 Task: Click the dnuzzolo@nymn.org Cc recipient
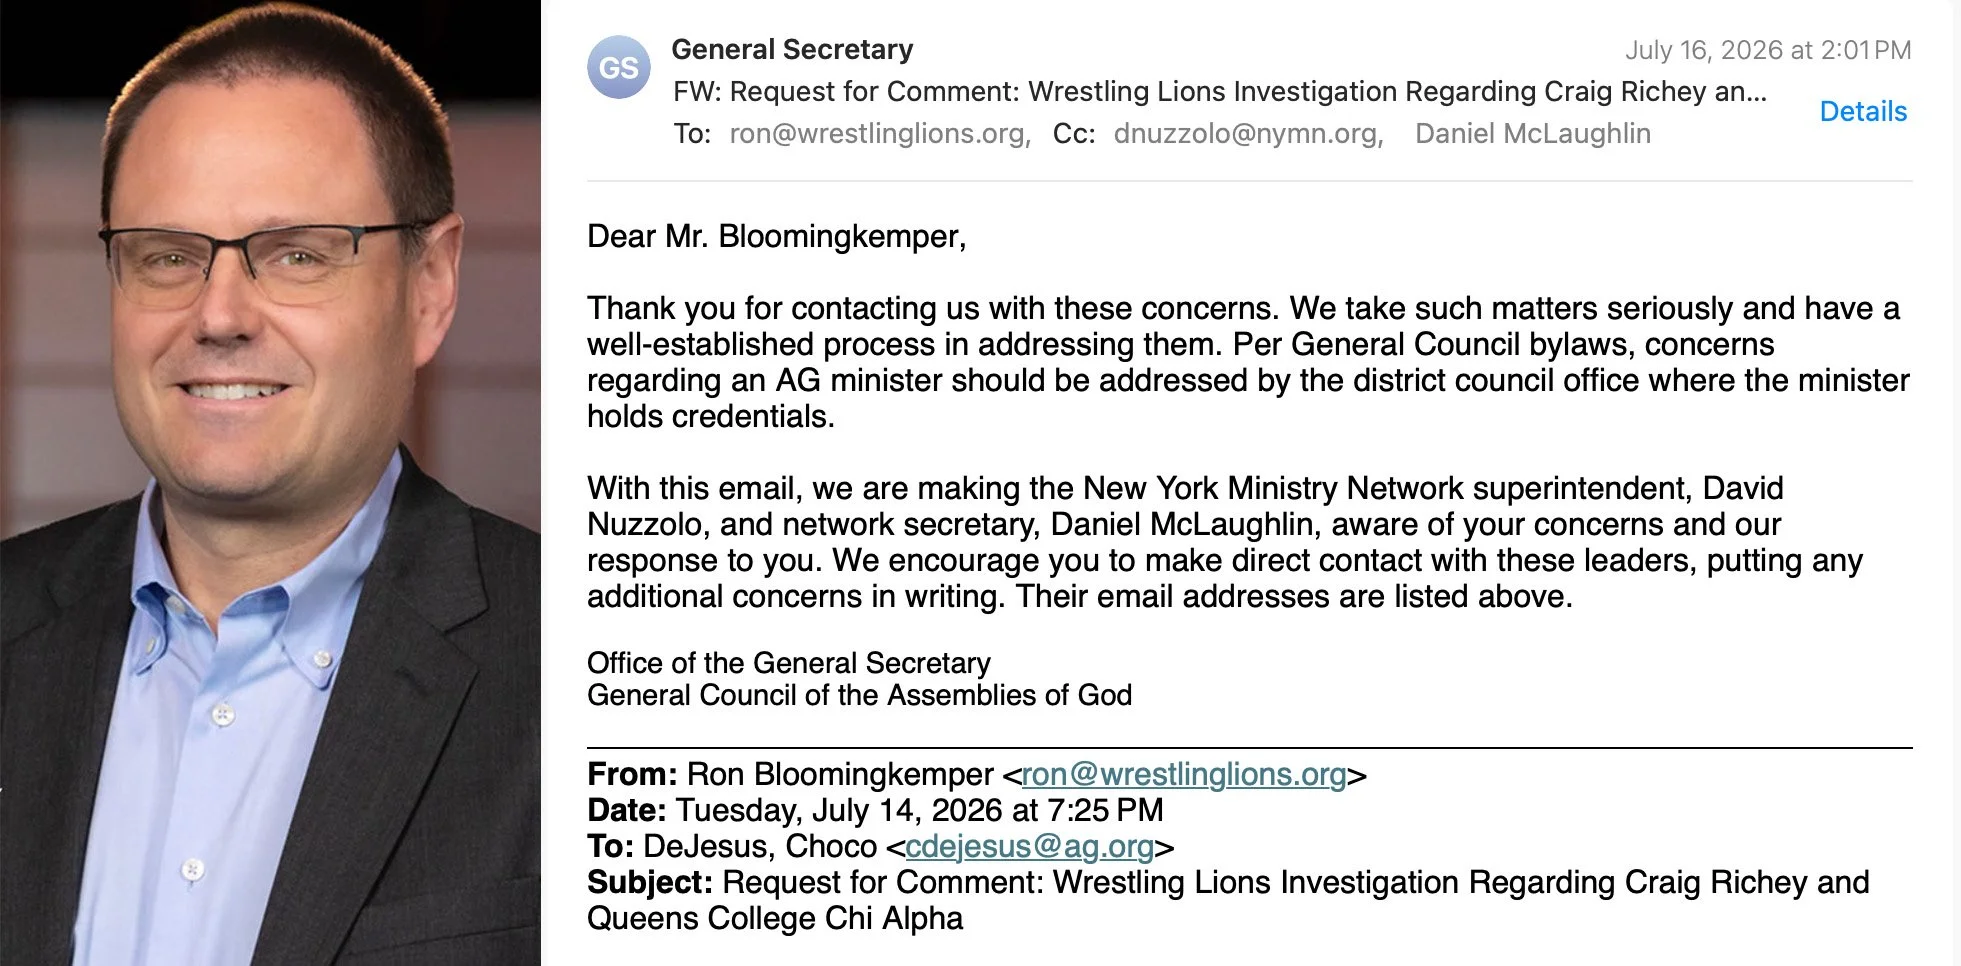tap(1248, 133)
